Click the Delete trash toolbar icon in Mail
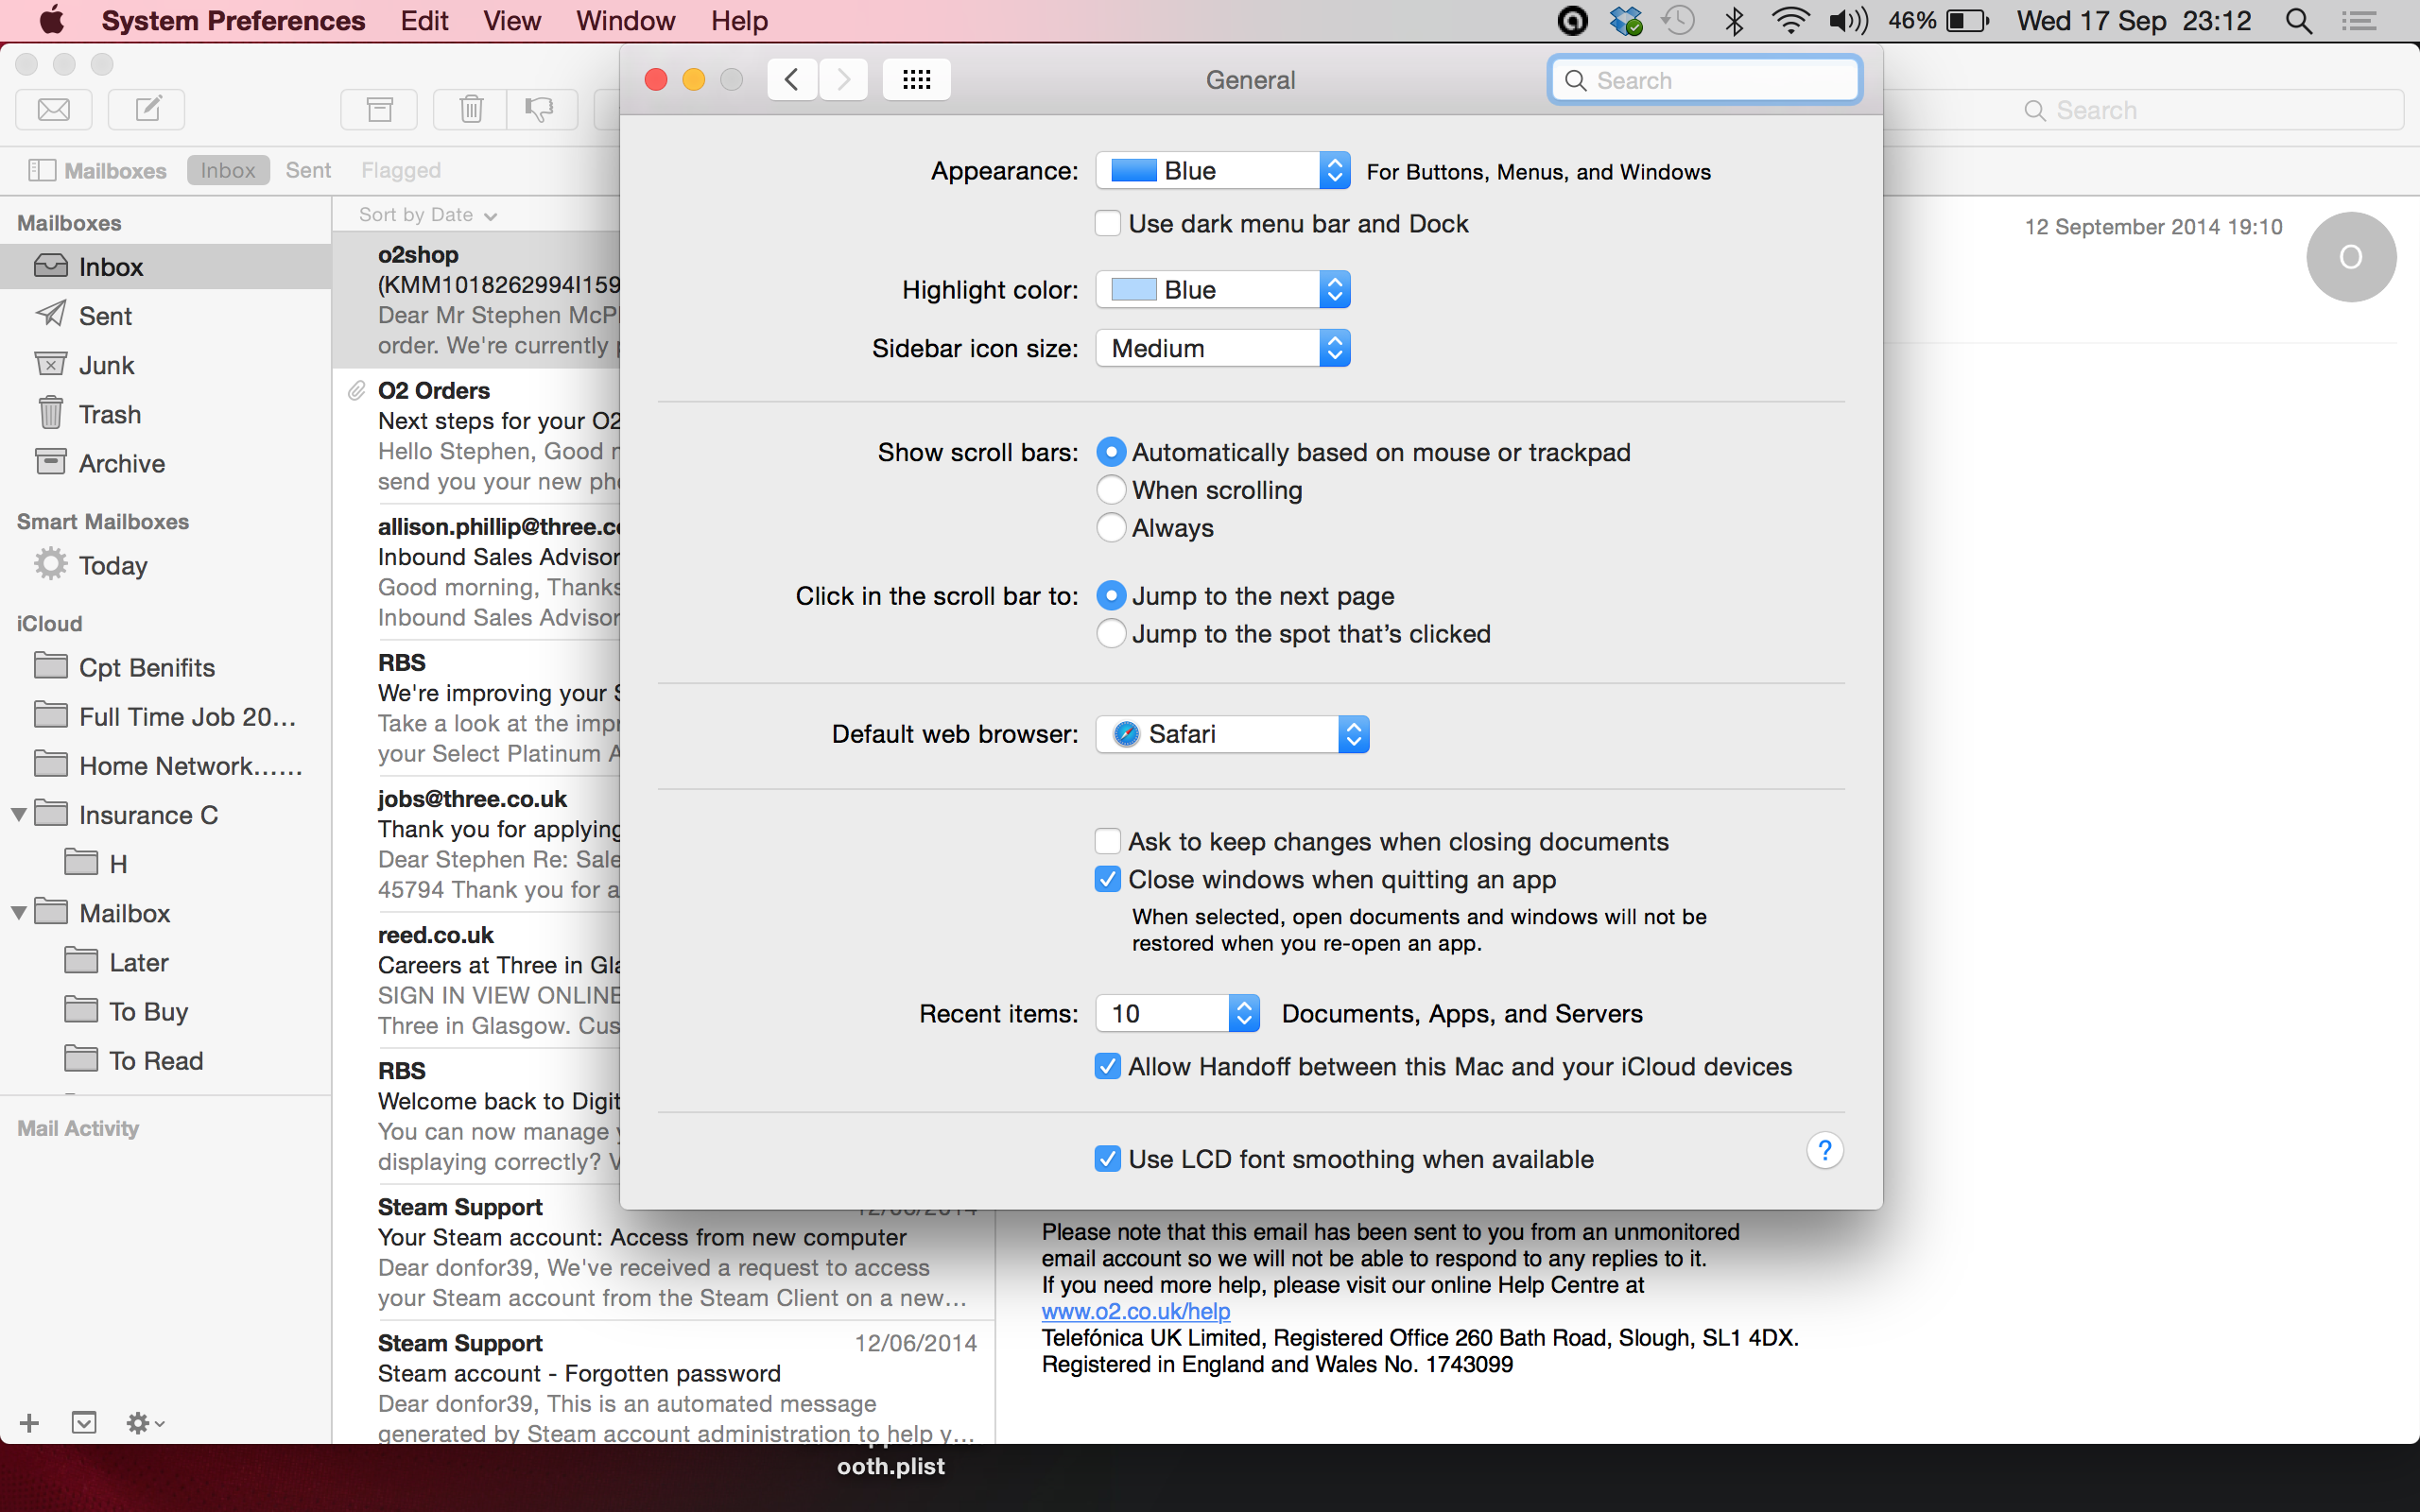 (471, 109)
